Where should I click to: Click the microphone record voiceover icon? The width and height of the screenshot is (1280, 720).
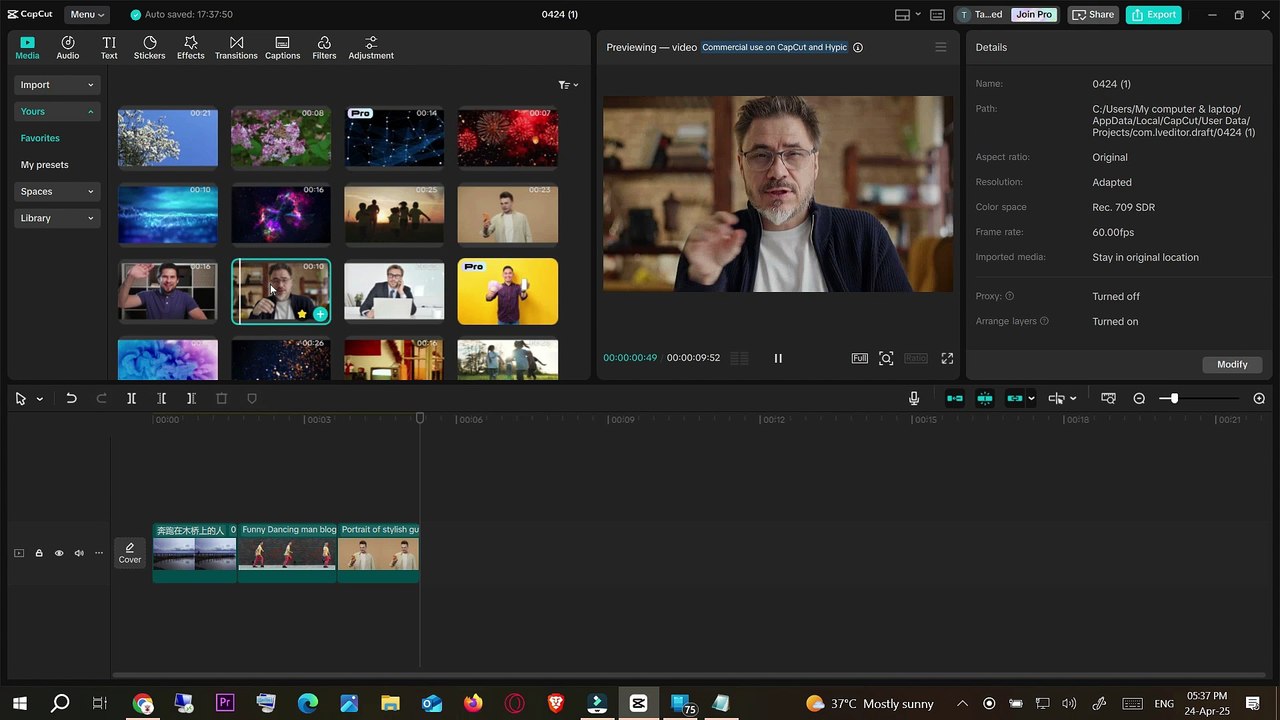(914, 398)
